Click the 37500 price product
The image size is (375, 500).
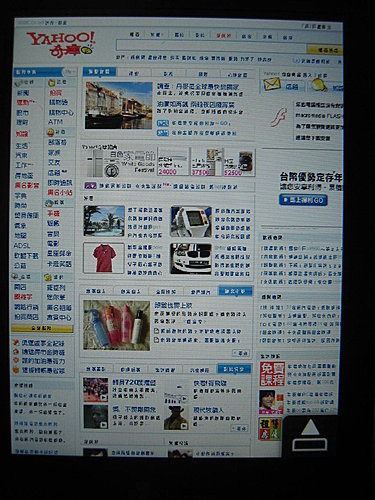206,162
